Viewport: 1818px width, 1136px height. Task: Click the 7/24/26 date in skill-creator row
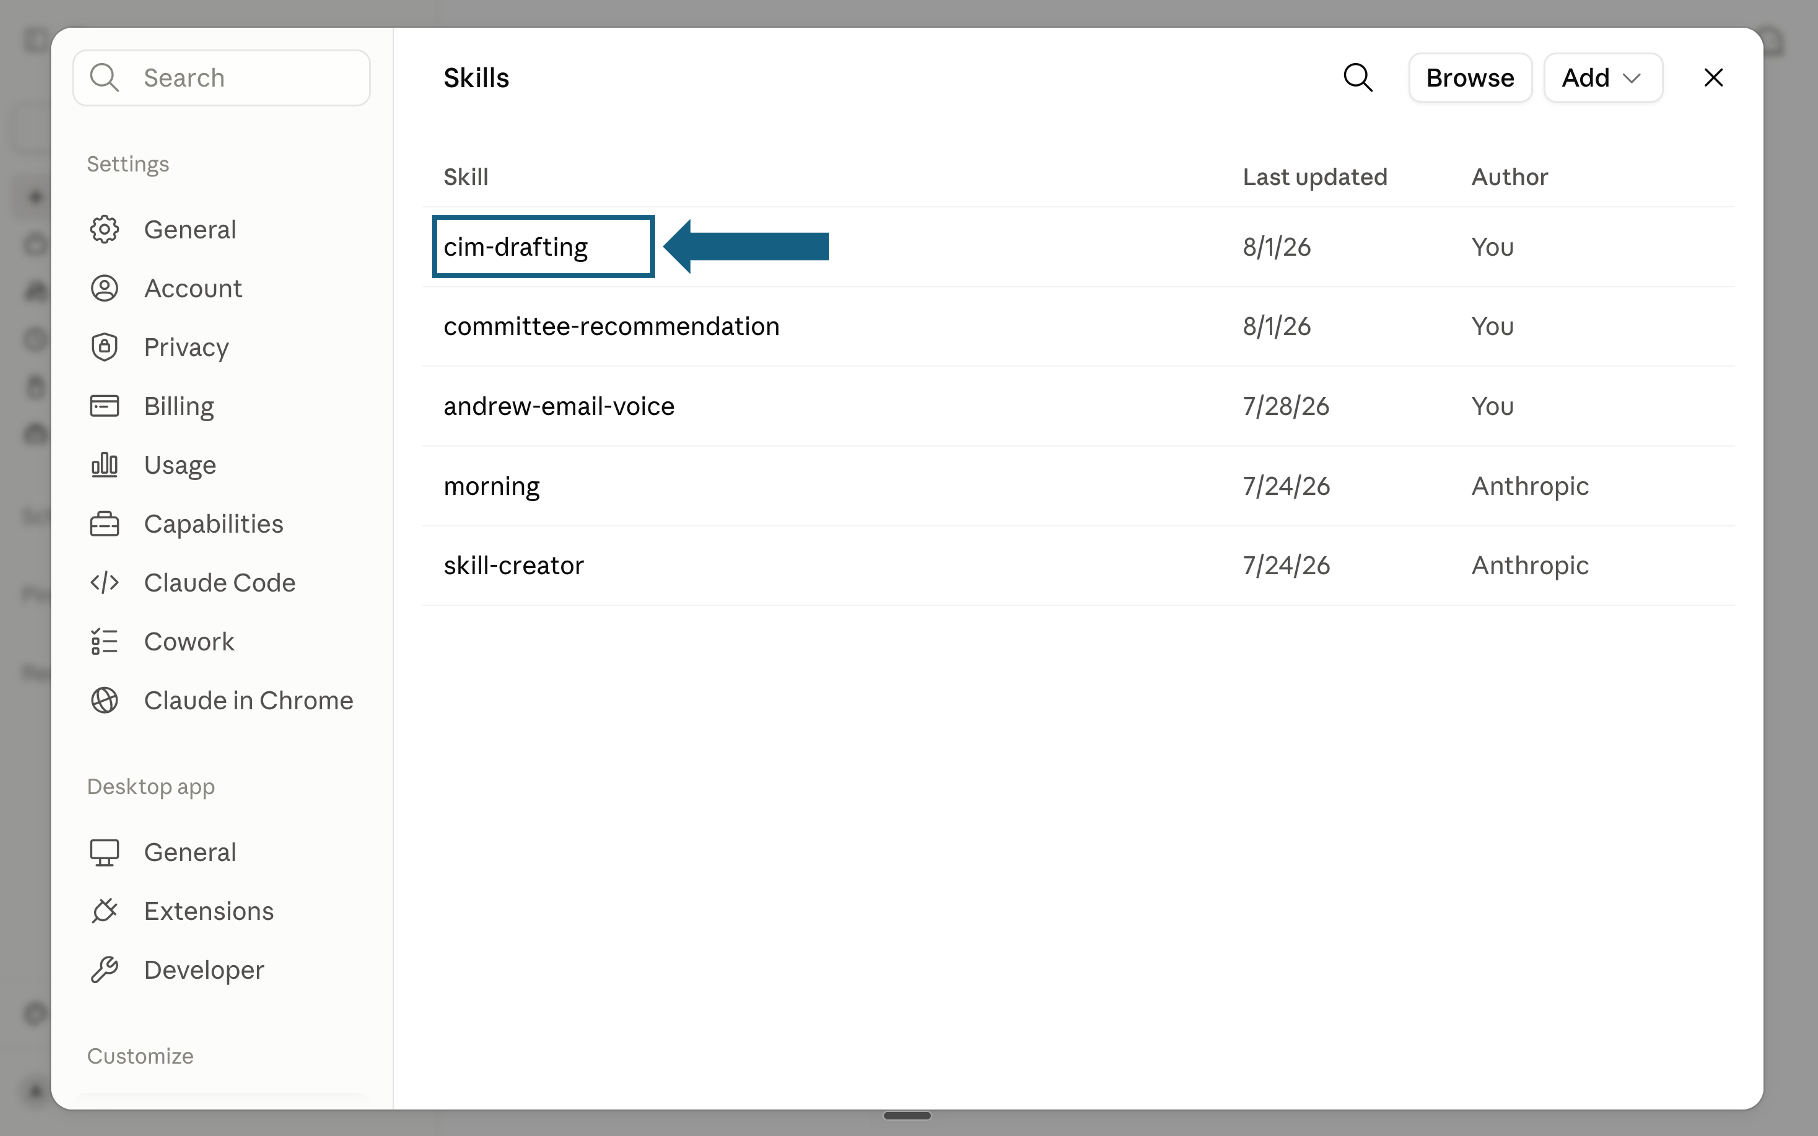point(1286,565)
